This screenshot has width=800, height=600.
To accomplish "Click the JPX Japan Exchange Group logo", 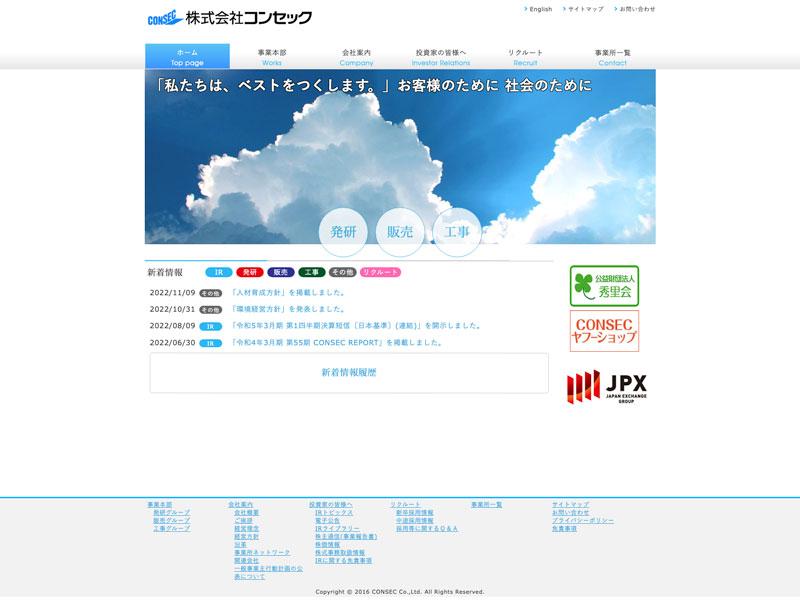I will point(606,386).
